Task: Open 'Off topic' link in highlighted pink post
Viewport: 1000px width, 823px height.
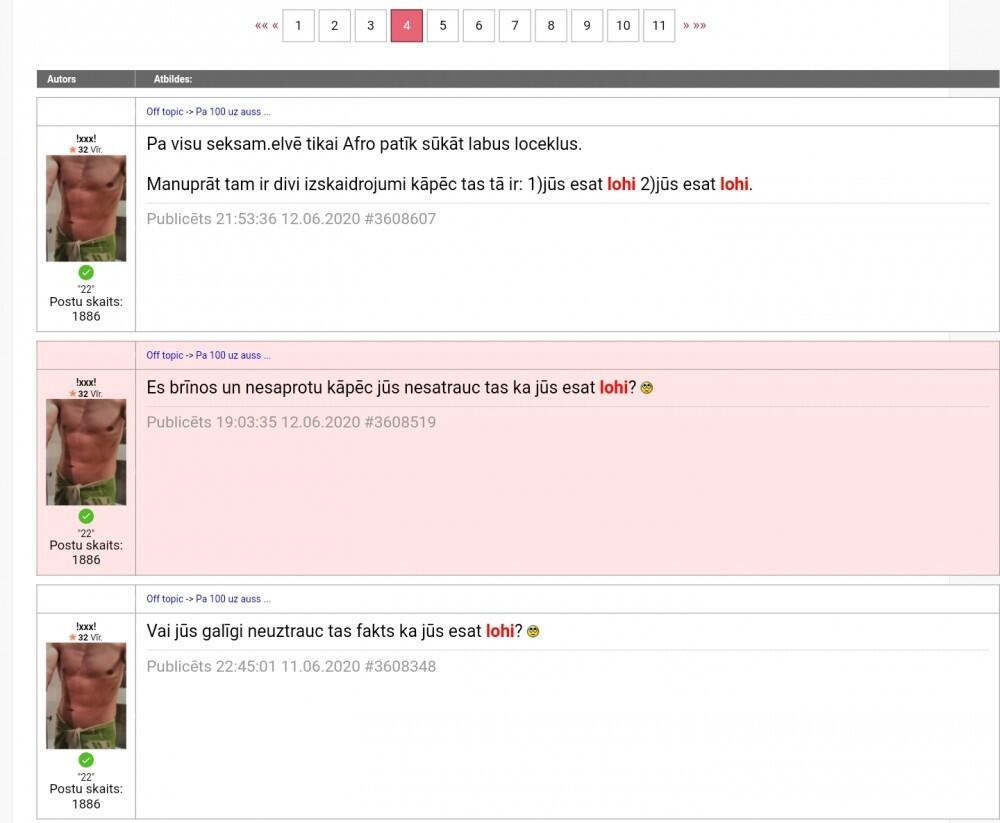Action: (165, 355)
